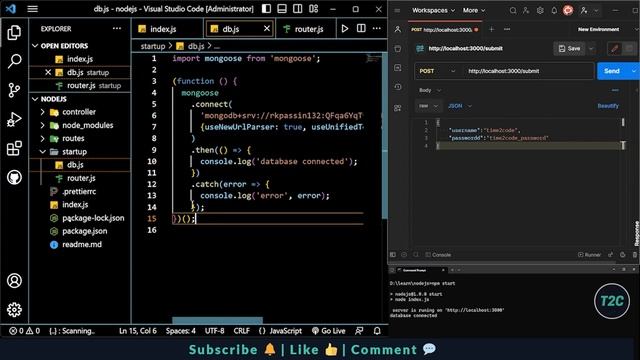The height and width of the screenshot is (360, 640).
Task: Open the Run and Debug view
Action: 14,120
